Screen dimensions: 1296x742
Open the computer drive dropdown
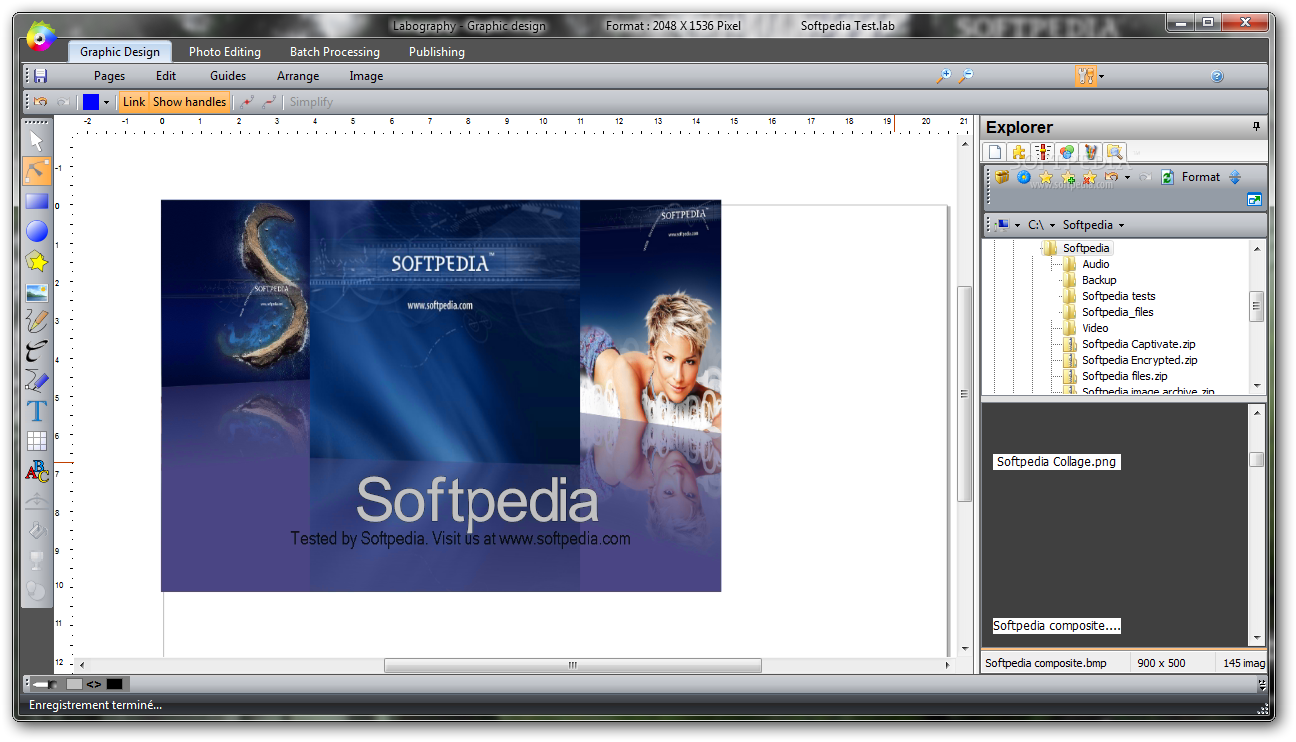point(1017,225)
